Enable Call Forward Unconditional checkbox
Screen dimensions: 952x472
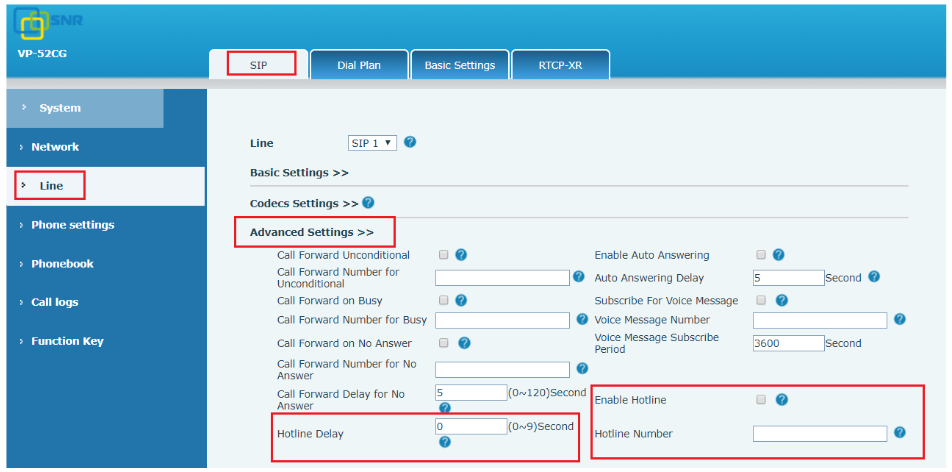[443, 255]
